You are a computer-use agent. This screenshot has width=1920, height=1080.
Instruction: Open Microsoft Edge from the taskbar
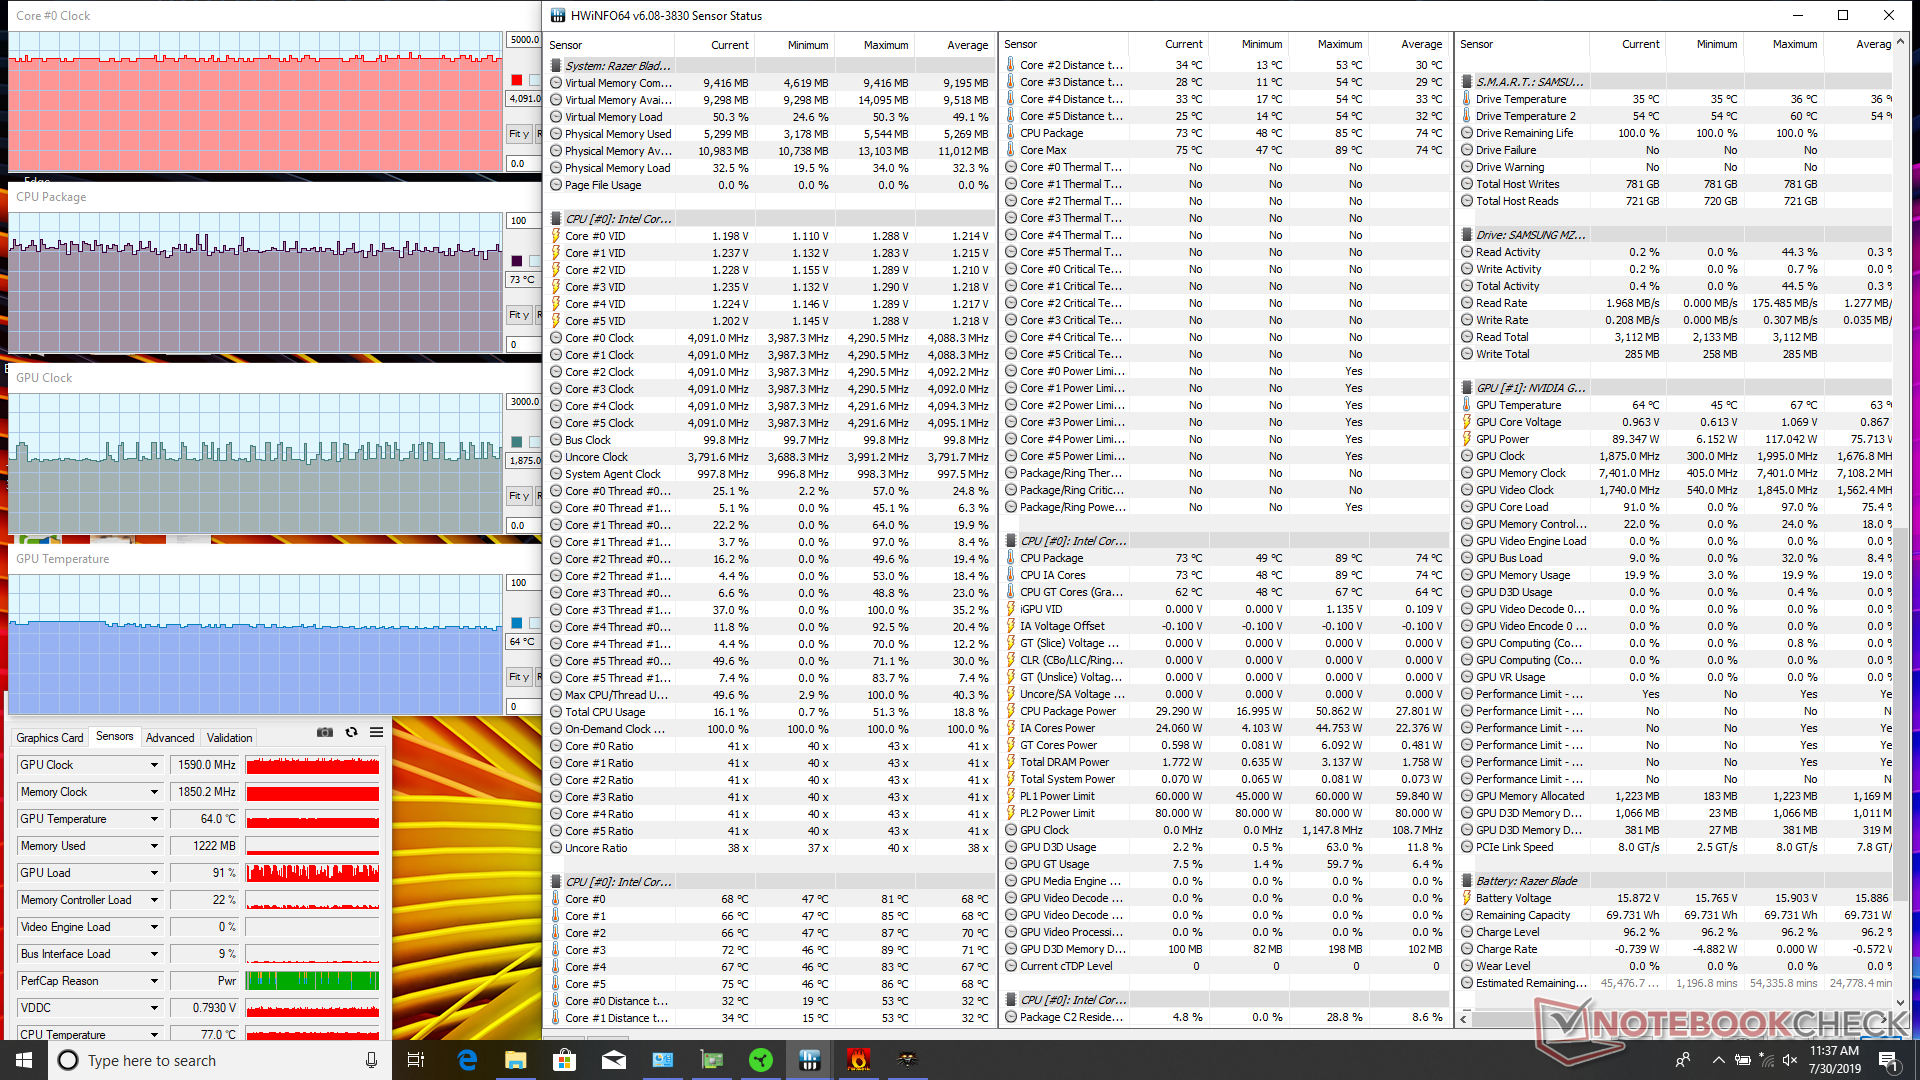(x=467, y=1060)
